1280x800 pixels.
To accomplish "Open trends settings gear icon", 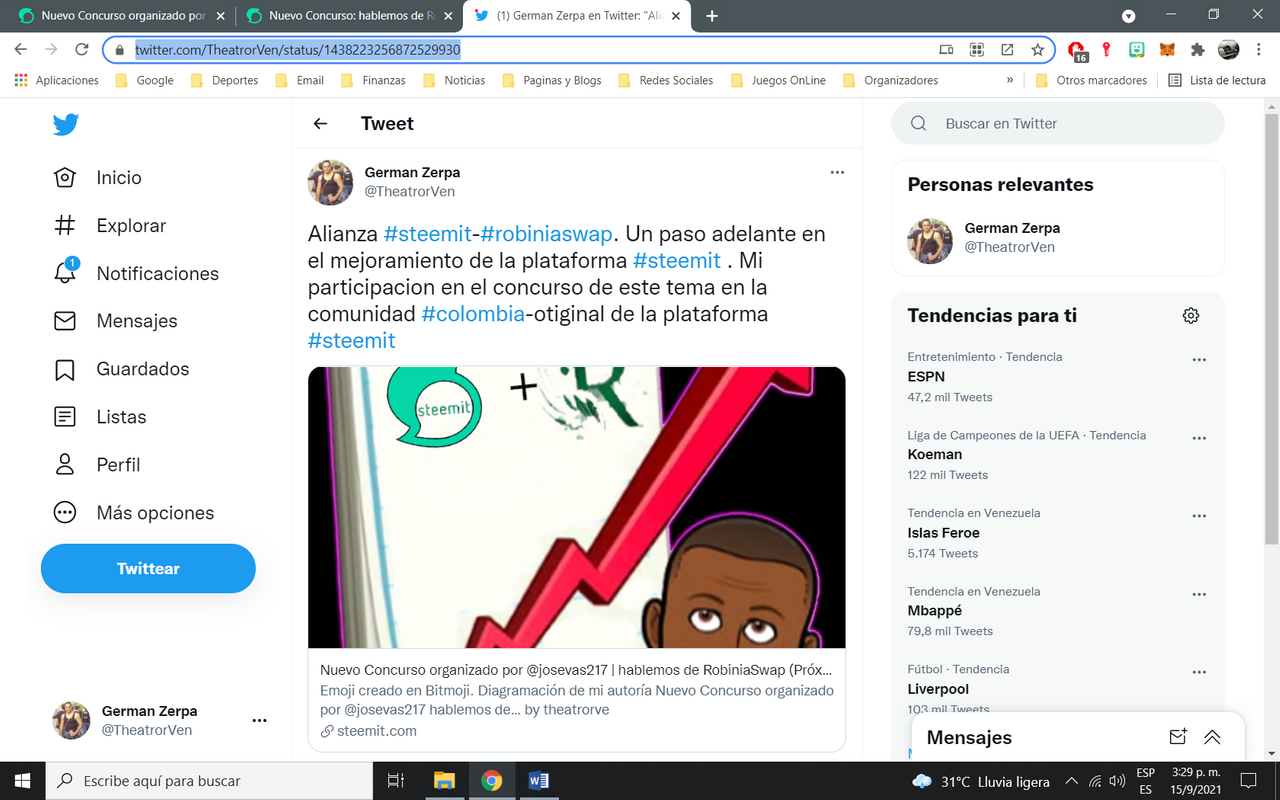I will click(1190, 316).
